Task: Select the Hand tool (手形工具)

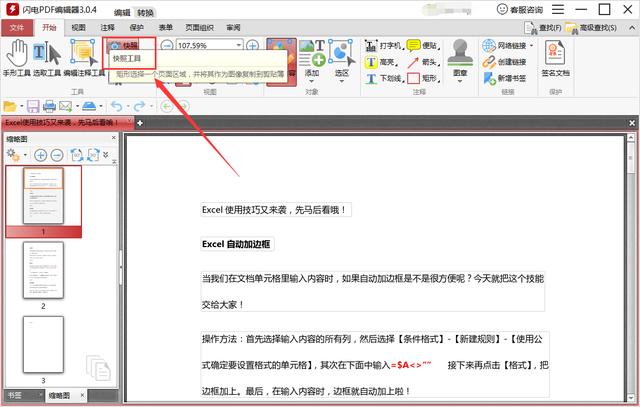Action: [17, 58]
